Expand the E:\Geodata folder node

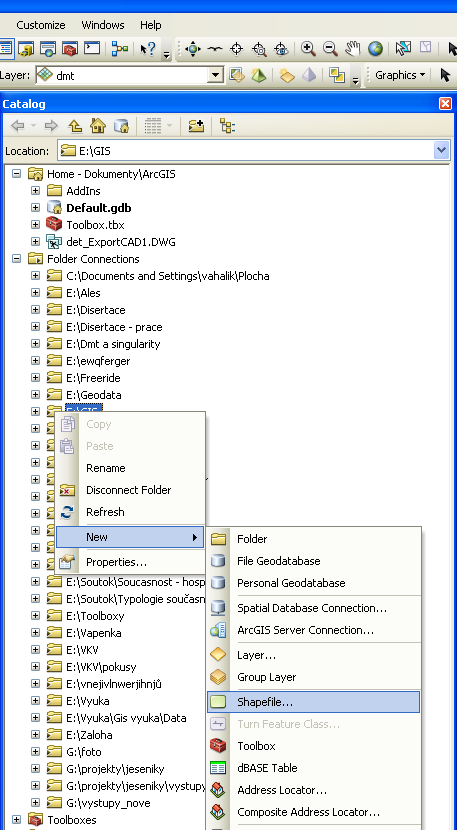[x=35, y=394]
